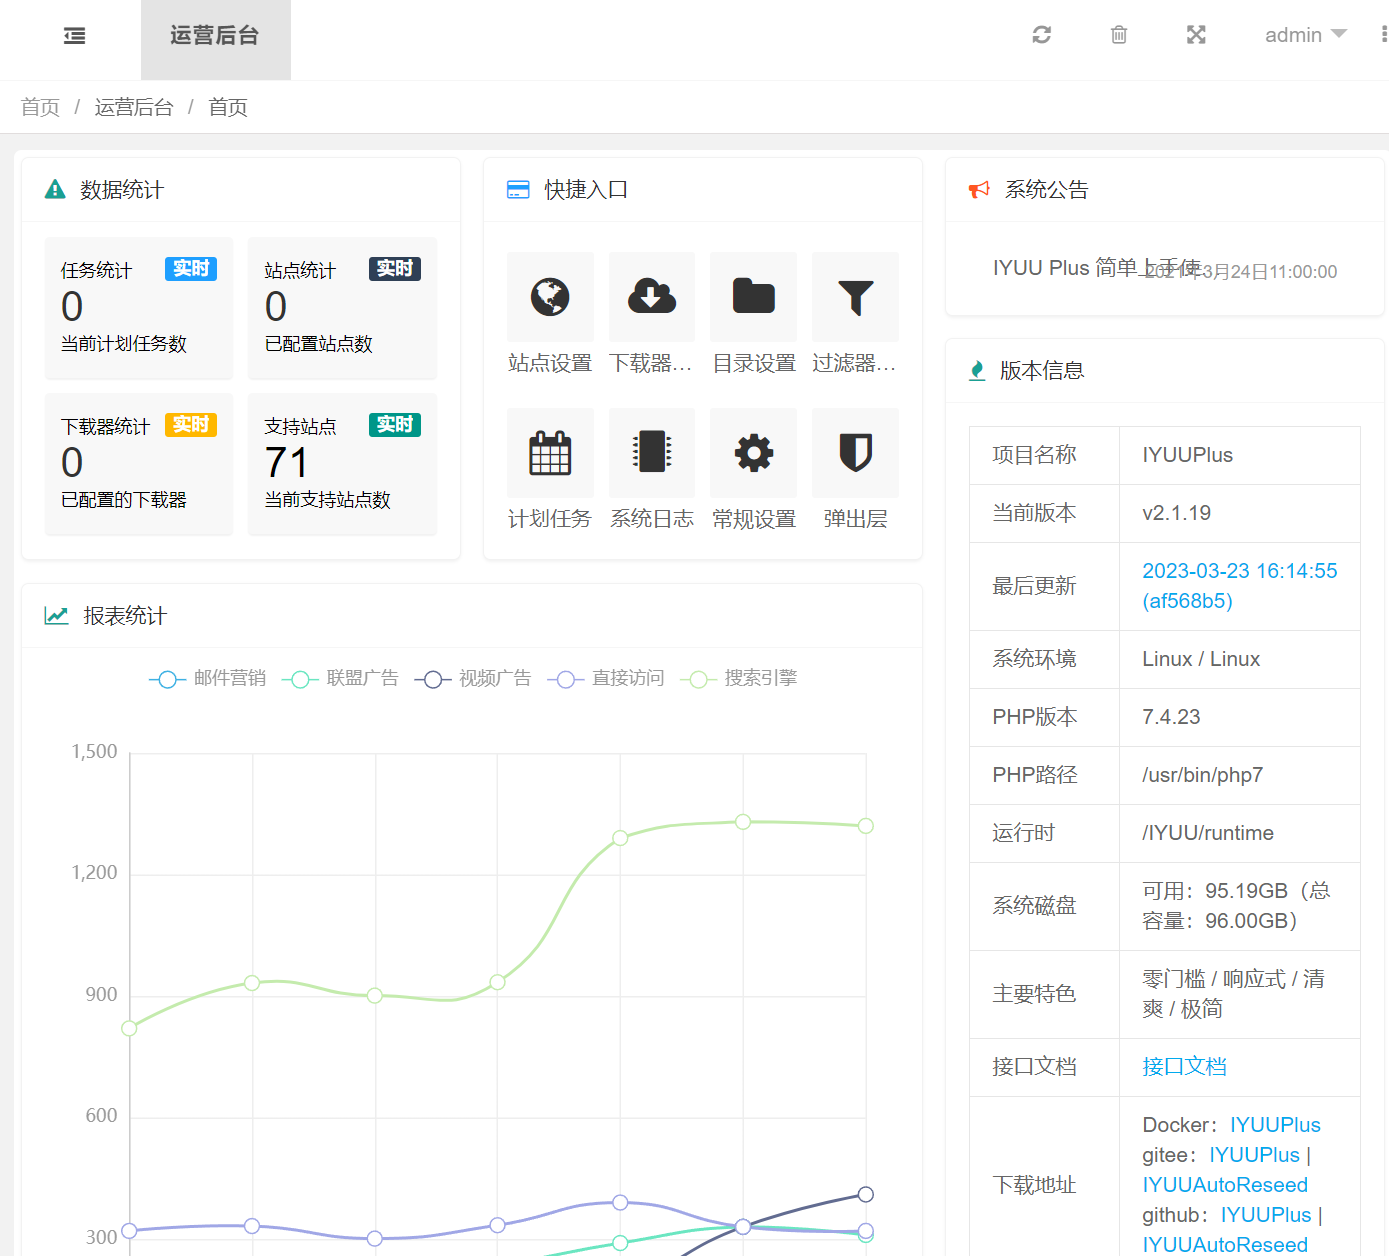
Task: Click the IYUU Plus 简单上手使 announcement
Action: pyautogui.click(x=1096, y=268)
